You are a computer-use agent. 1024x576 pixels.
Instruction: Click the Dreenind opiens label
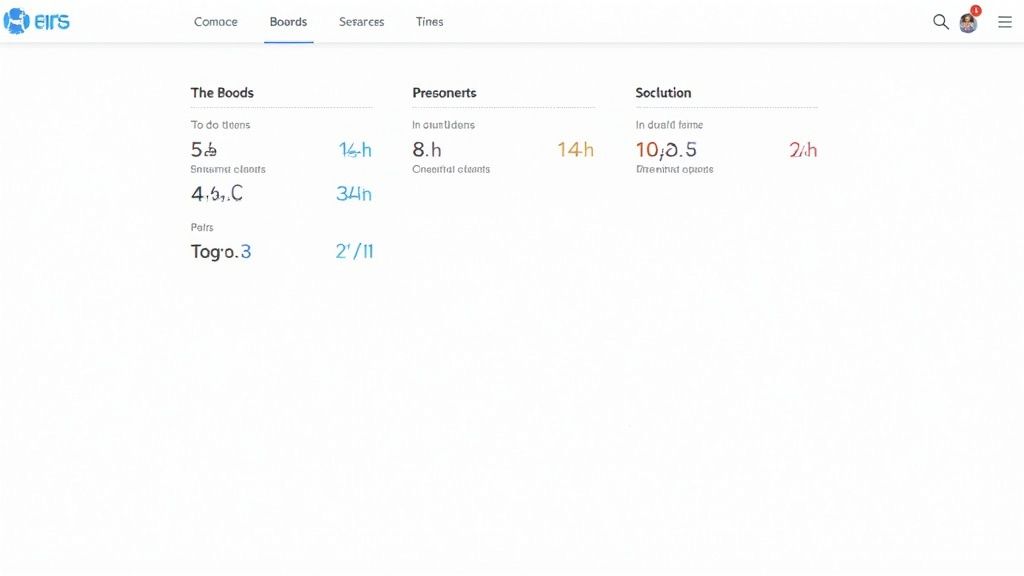click(x=675, y=169)
